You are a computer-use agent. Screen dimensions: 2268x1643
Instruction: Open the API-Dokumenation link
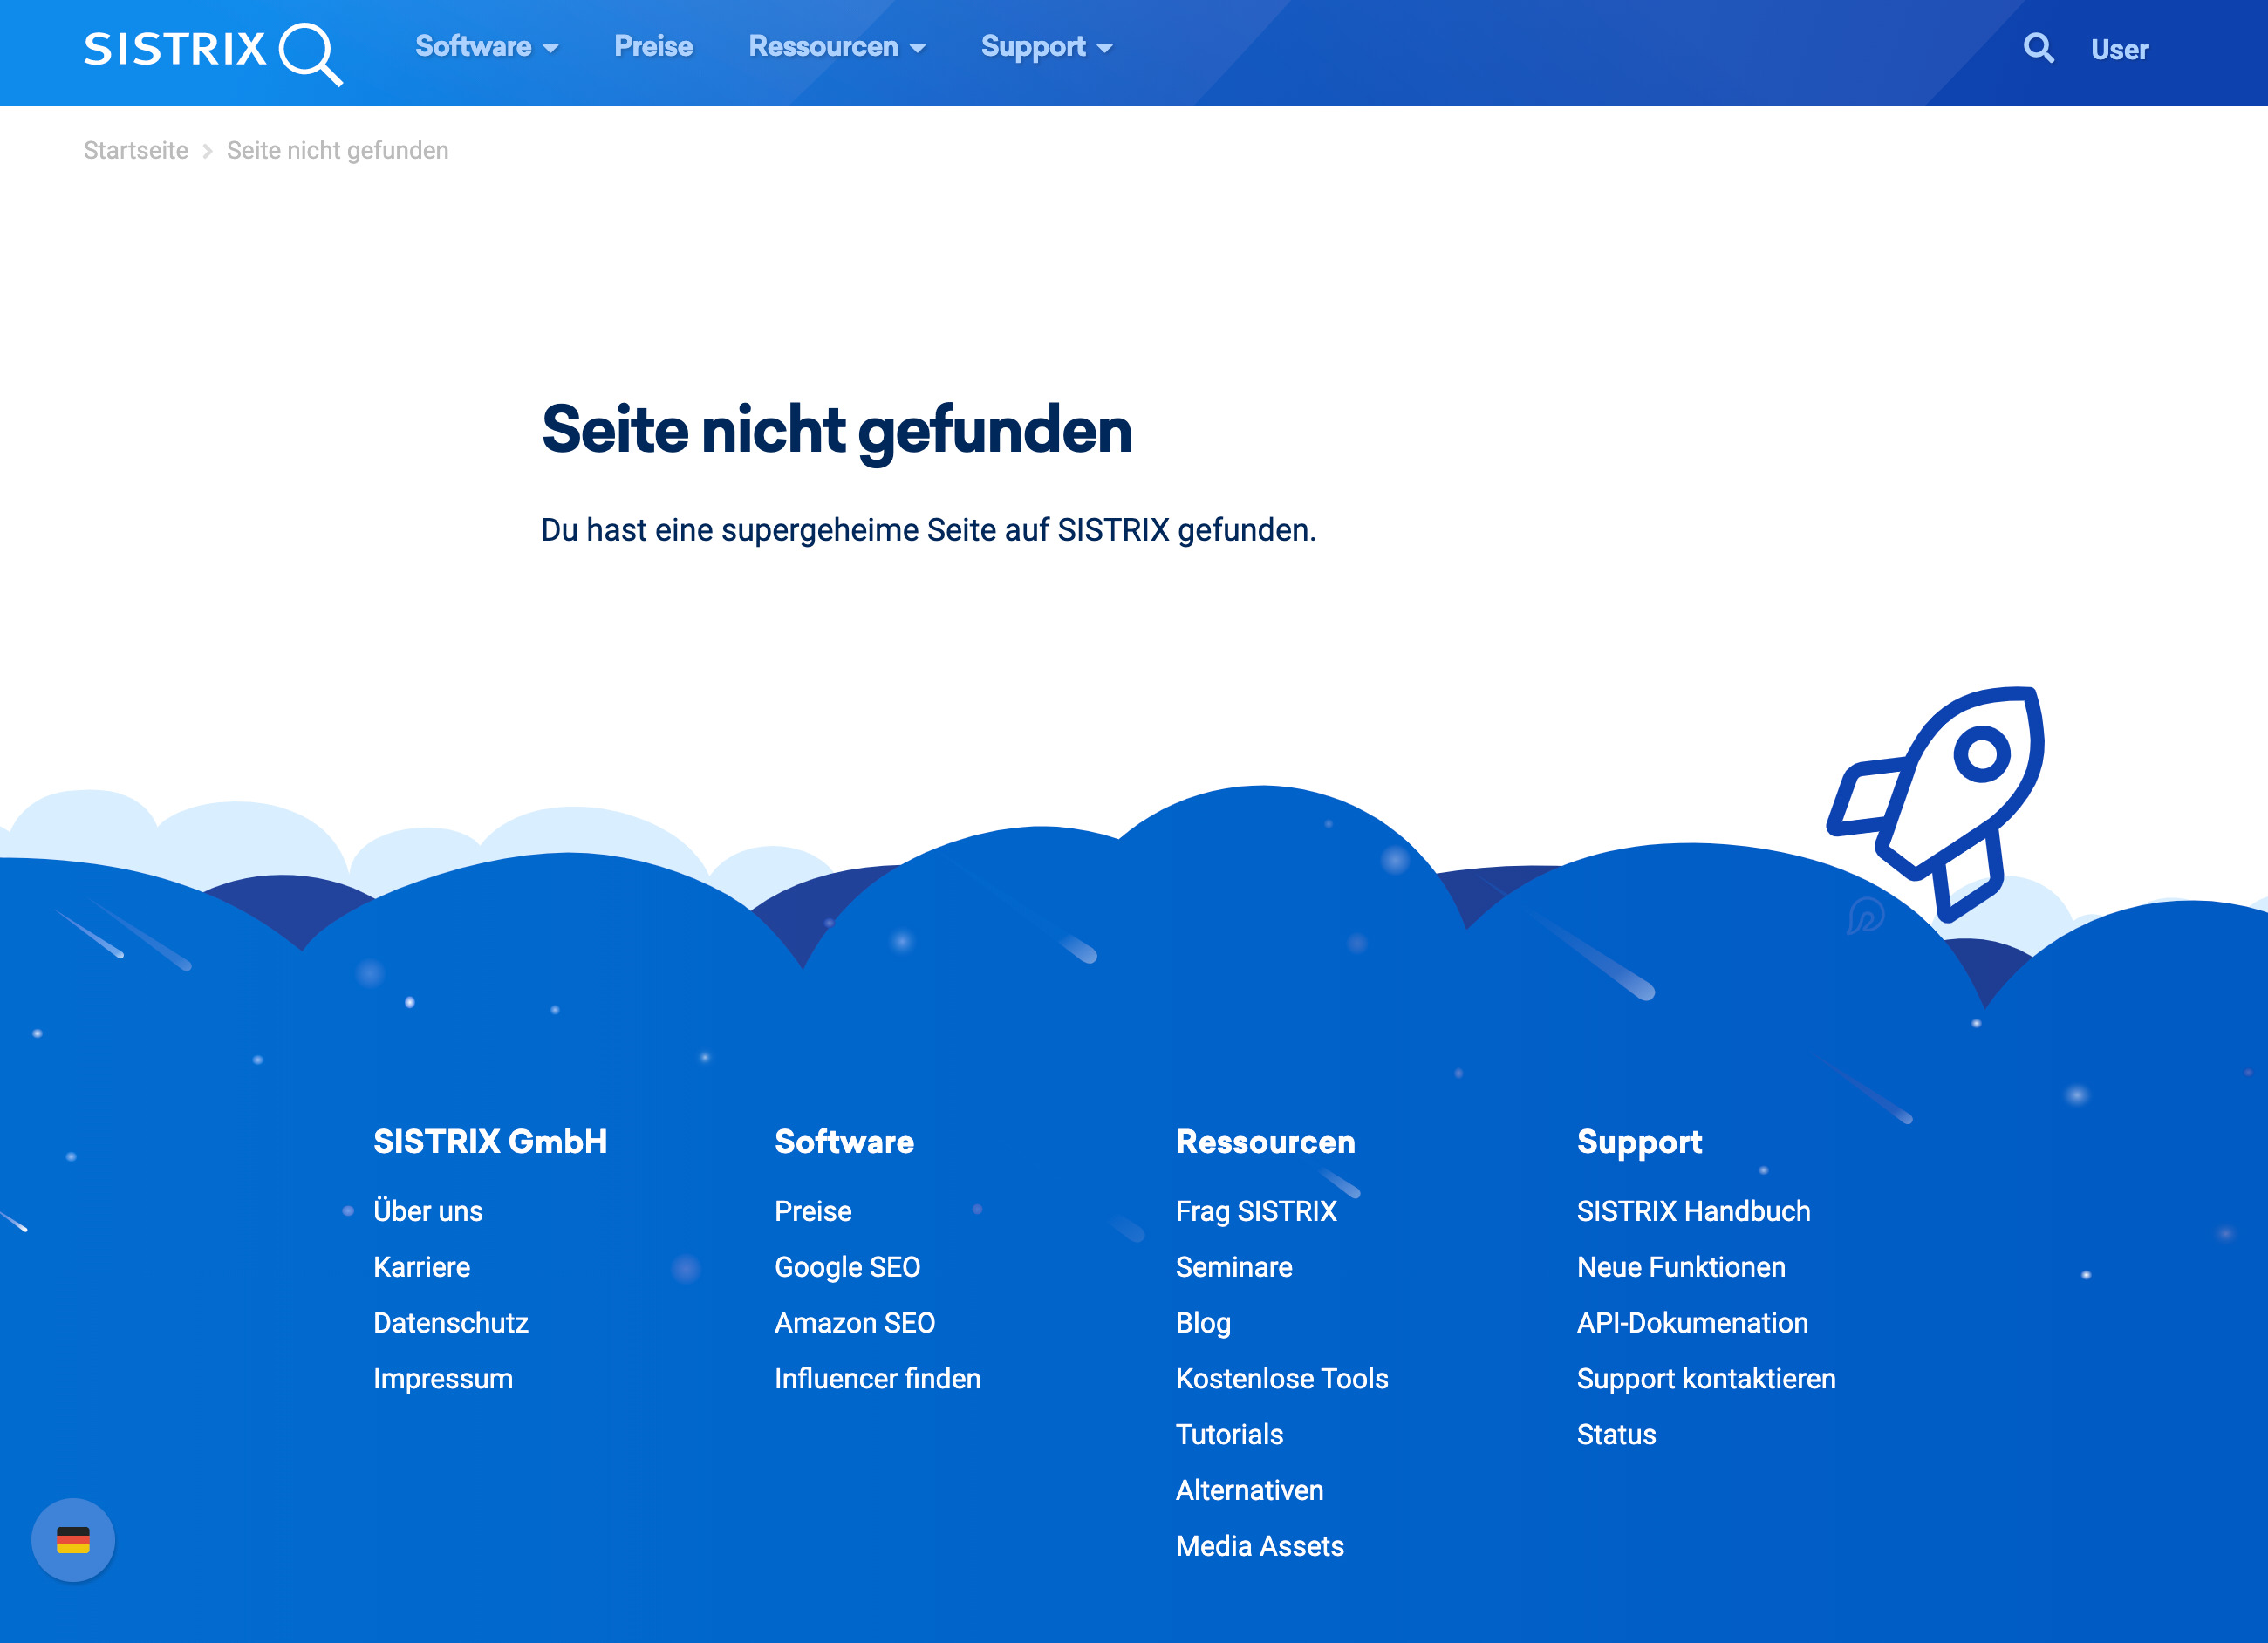1691,1322
